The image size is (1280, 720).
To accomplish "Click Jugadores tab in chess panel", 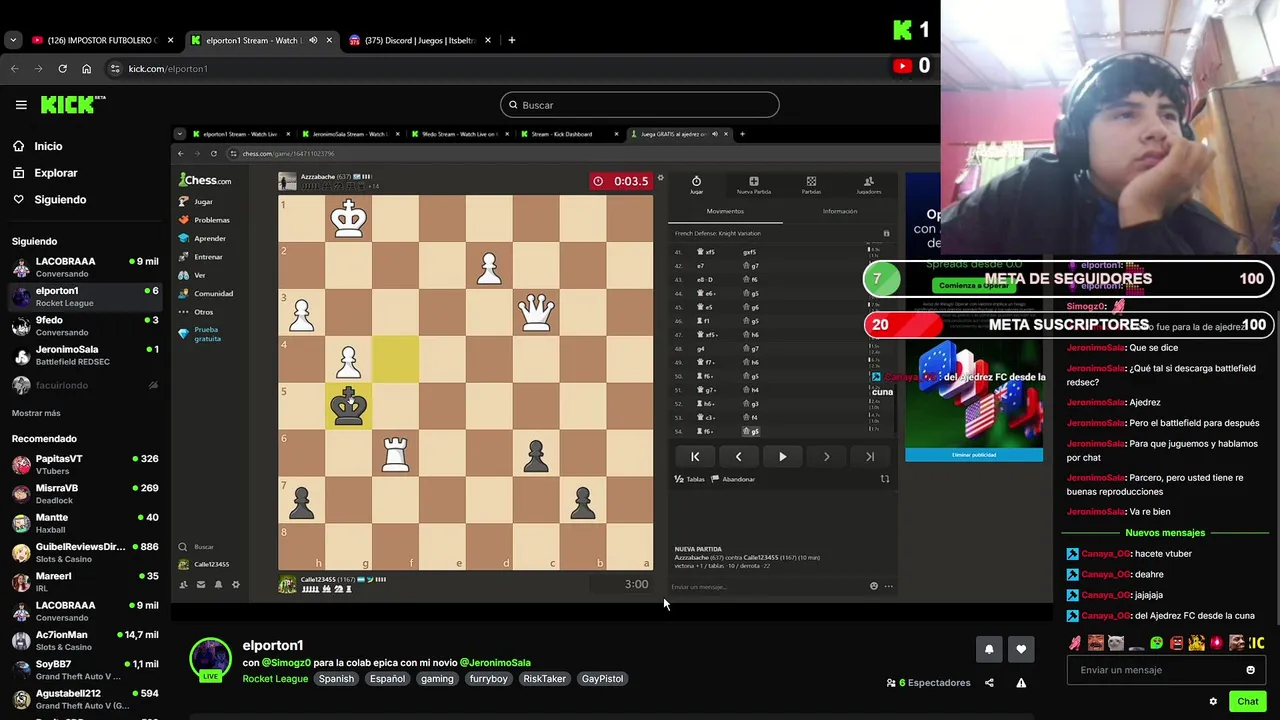I will coord(868,185).
